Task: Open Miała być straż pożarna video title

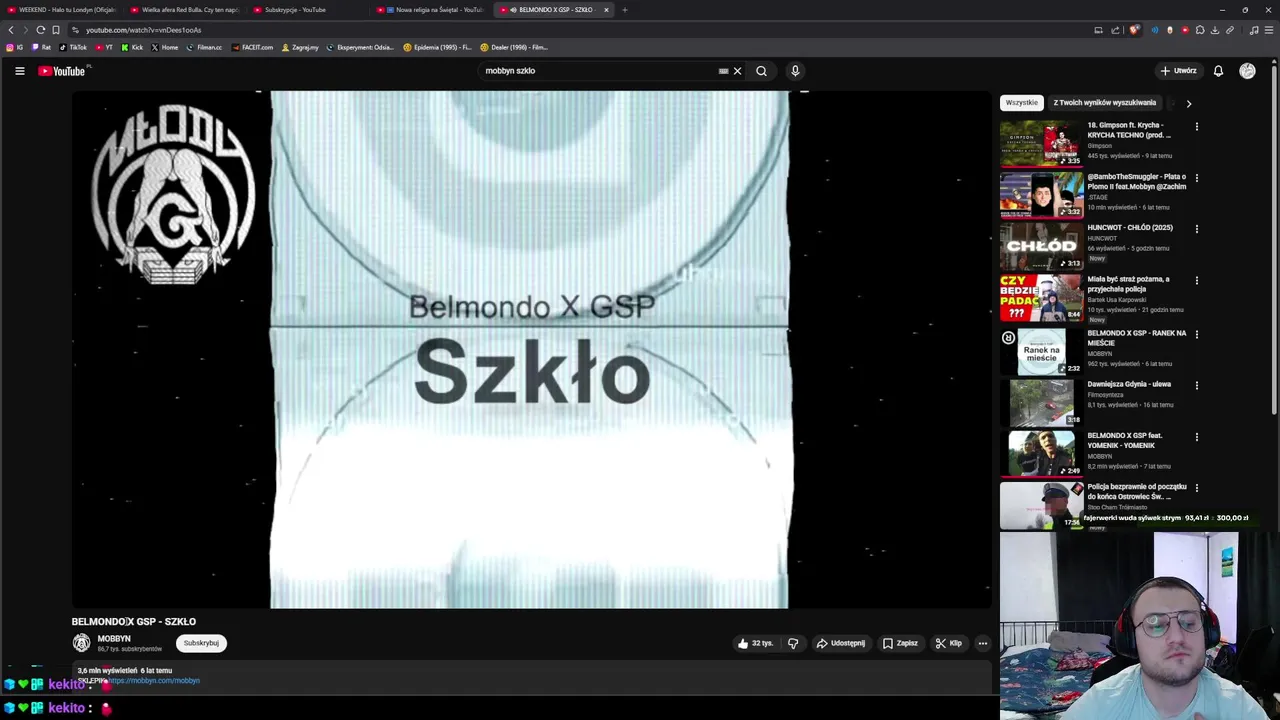Action: 1128,284
